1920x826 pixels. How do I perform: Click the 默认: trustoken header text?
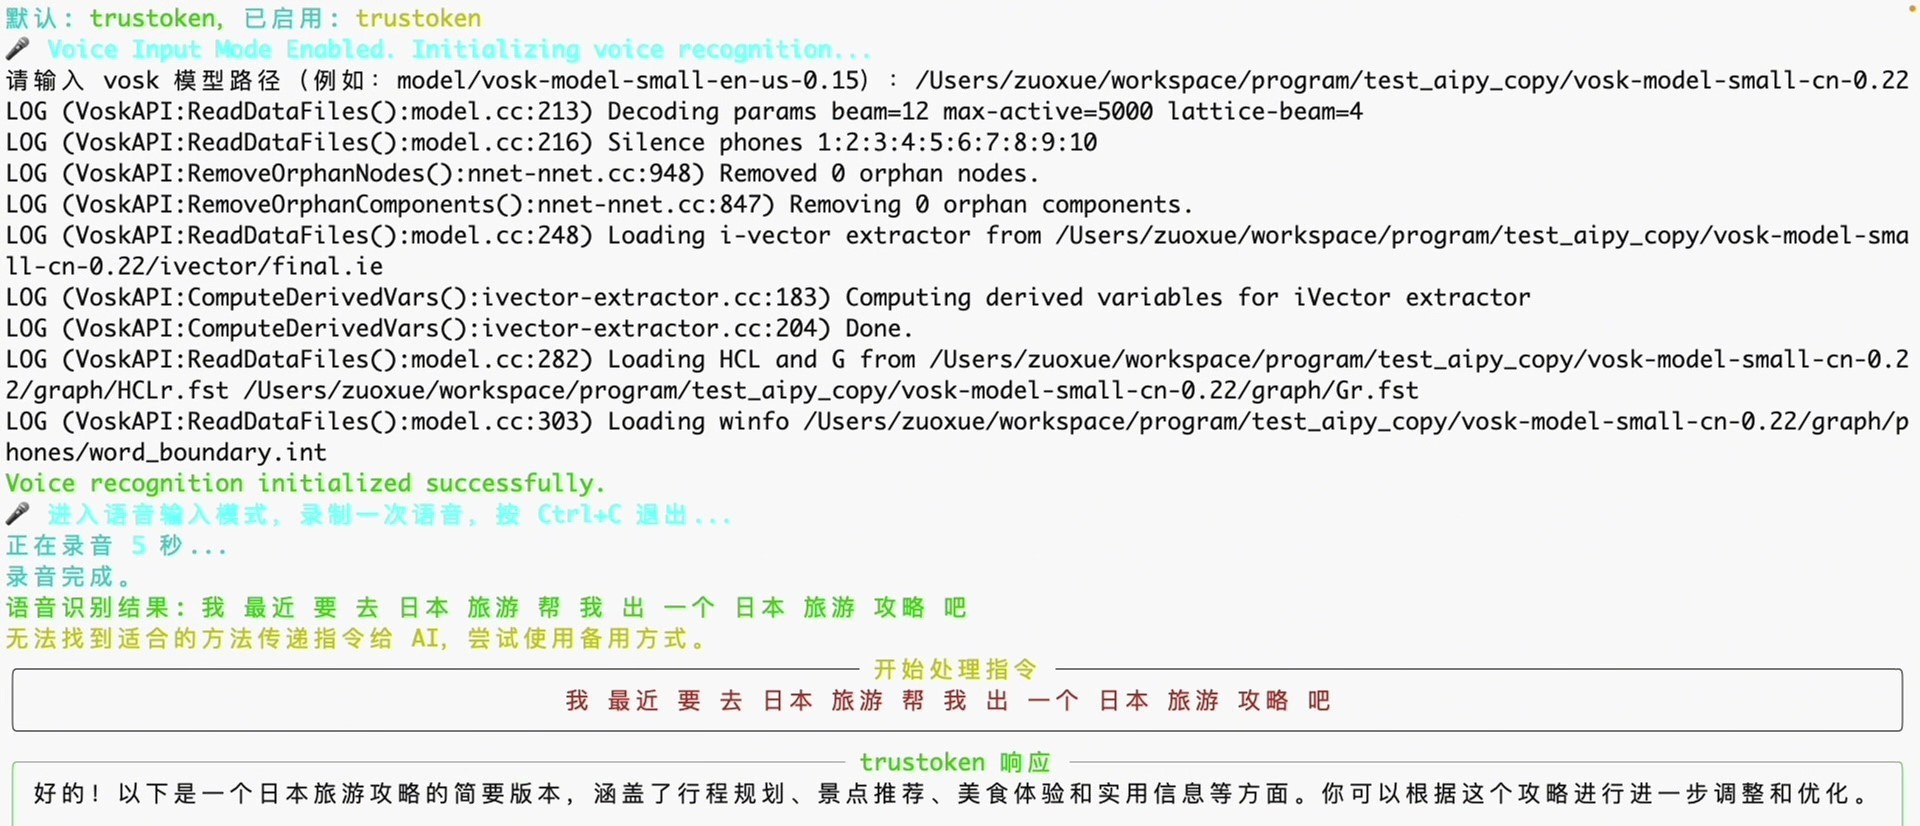pos(114,18)
